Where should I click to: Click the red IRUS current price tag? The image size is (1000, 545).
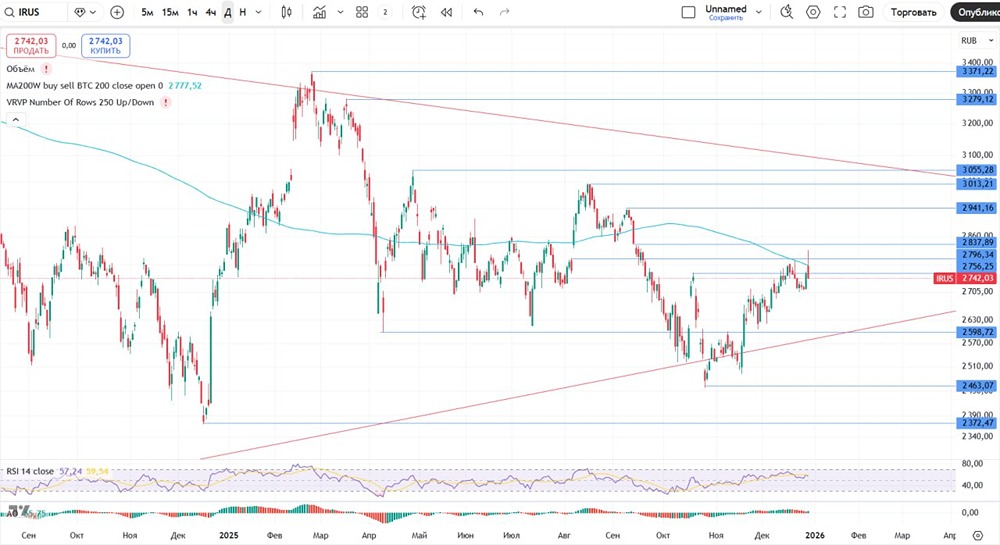pyautogui.click(x=964, y=279)
